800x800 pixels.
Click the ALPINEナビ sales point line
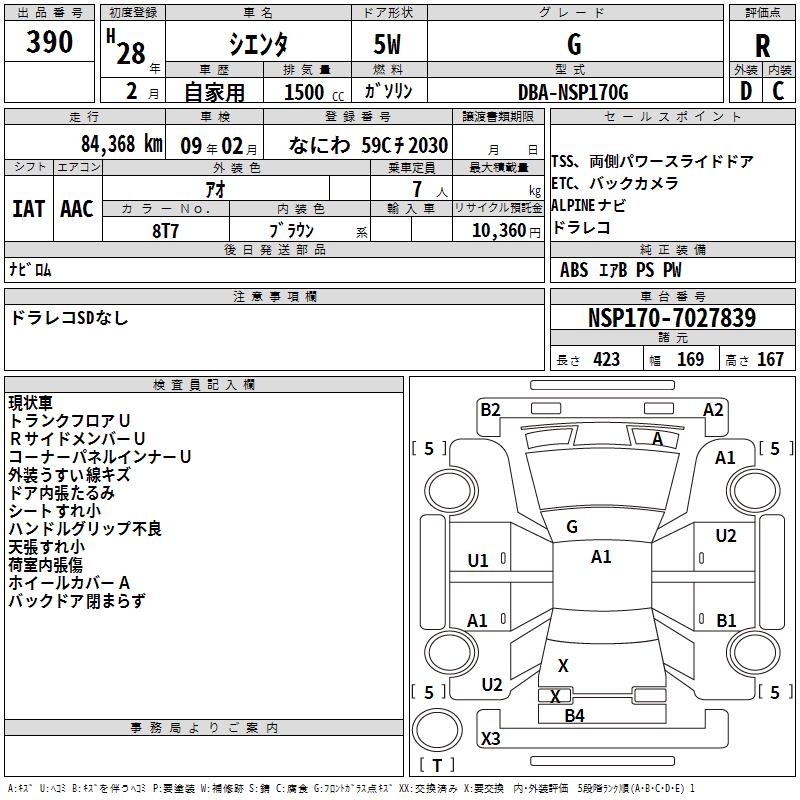588,205
